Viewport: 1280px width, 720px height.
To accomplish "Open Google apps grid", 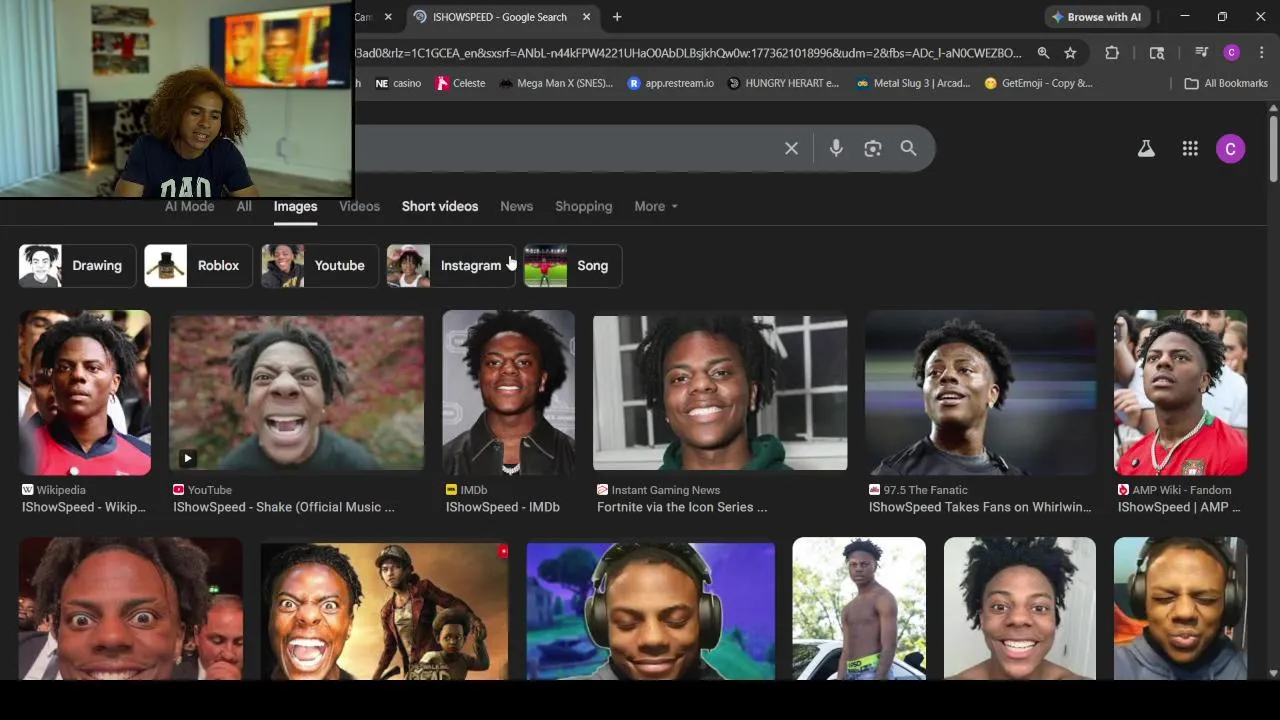I will tap(1190, 149).
